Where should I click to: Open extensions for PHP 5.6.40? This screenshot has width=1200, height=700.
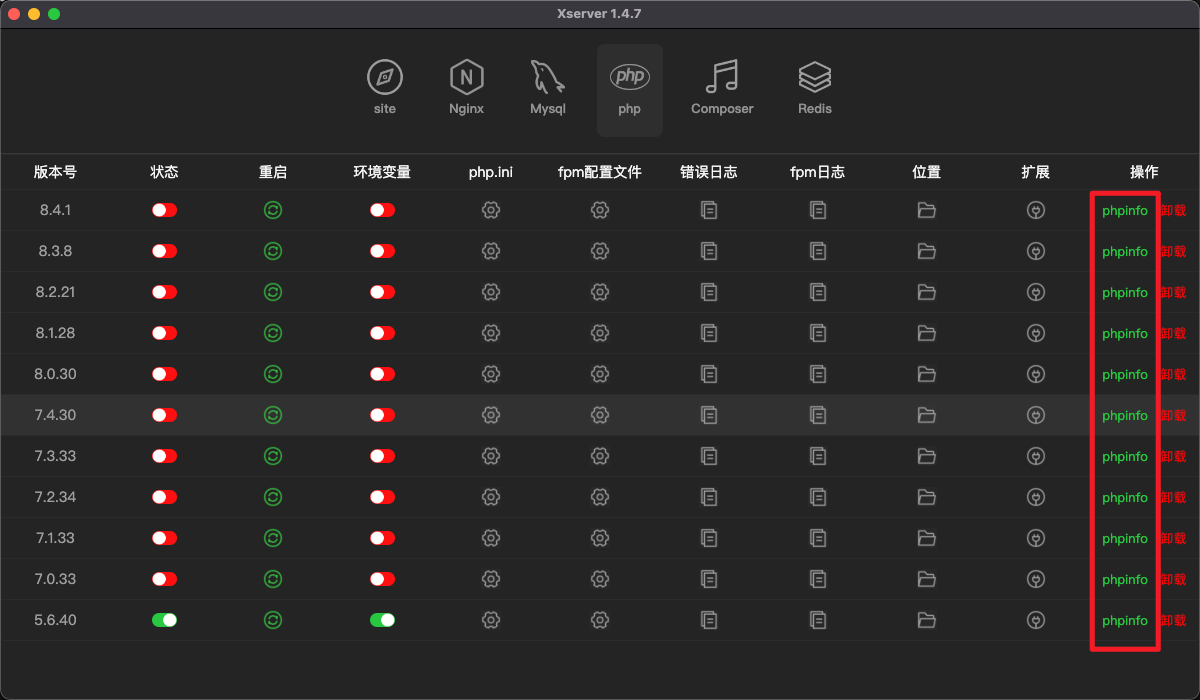(1036, 620)
